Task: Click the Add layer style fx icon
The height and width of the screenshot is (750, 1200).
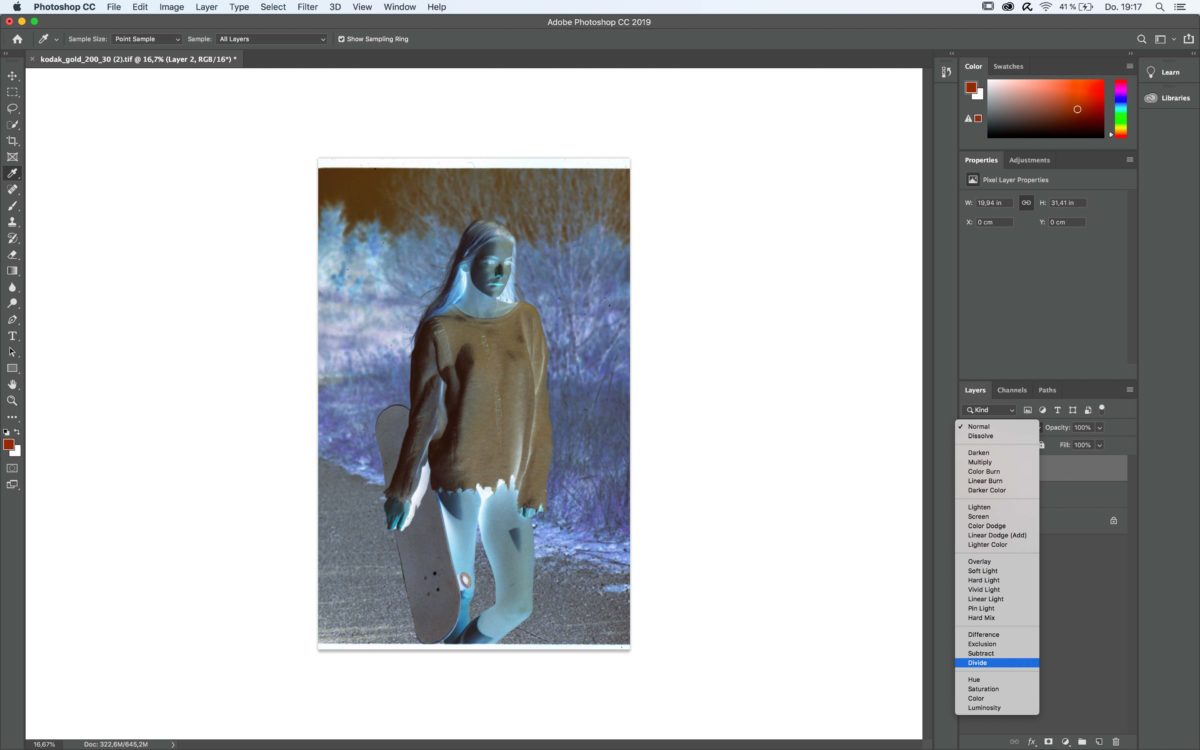Action: click(x=1031, y=742)
